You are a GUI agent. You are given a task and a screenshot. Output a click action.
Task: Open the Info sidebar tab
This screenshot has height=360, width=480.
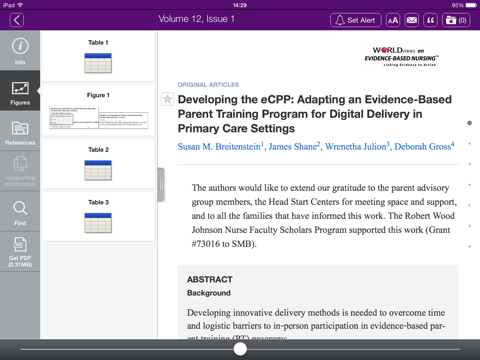pos(20,51)
